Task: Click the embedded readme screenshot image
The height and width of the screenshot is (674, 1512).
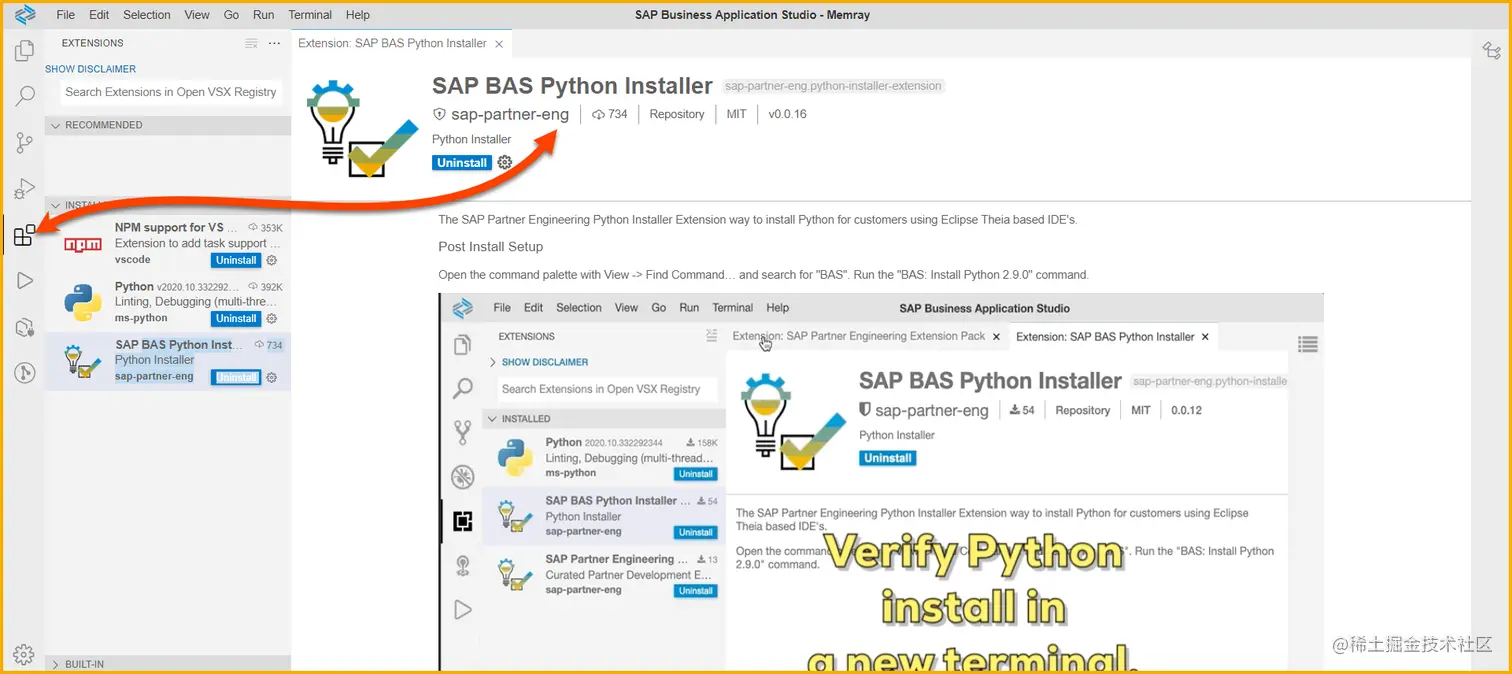Action: tap(881, 481)
